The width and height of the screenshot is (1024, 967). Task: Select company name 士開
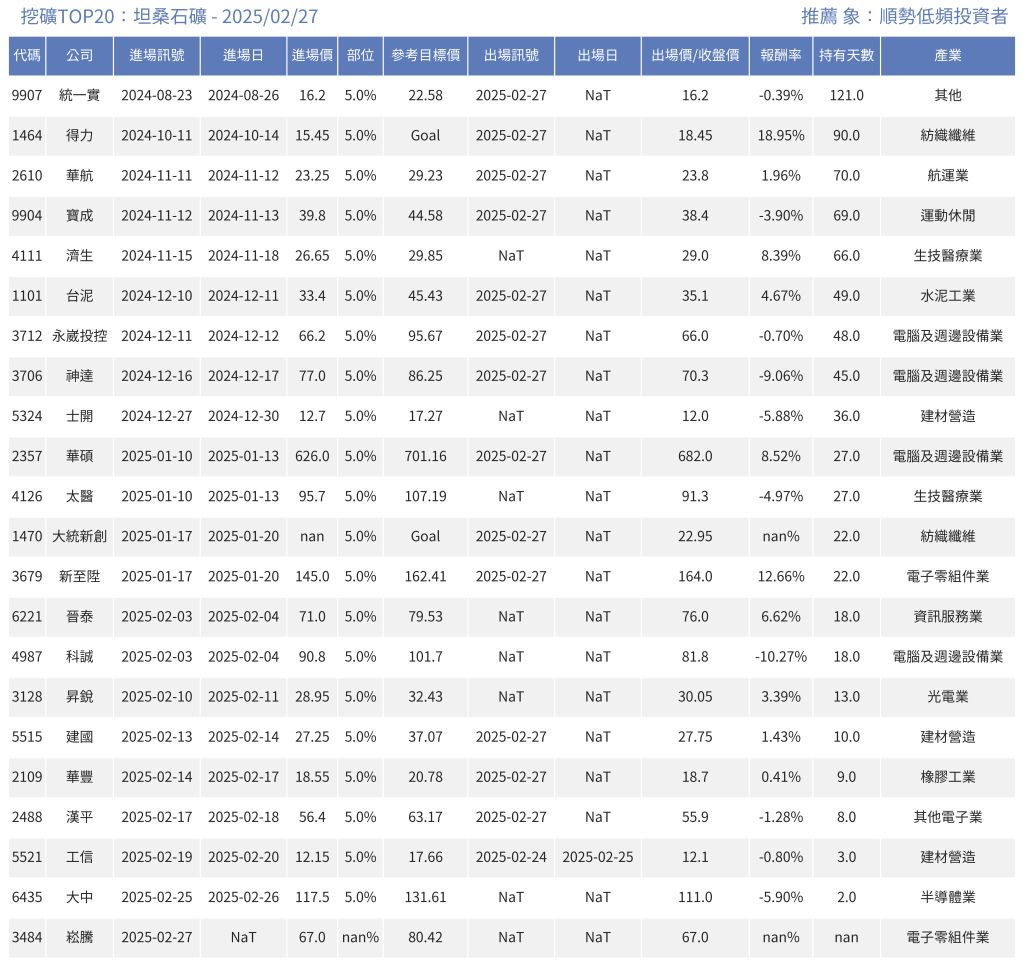tap(80, 416)
